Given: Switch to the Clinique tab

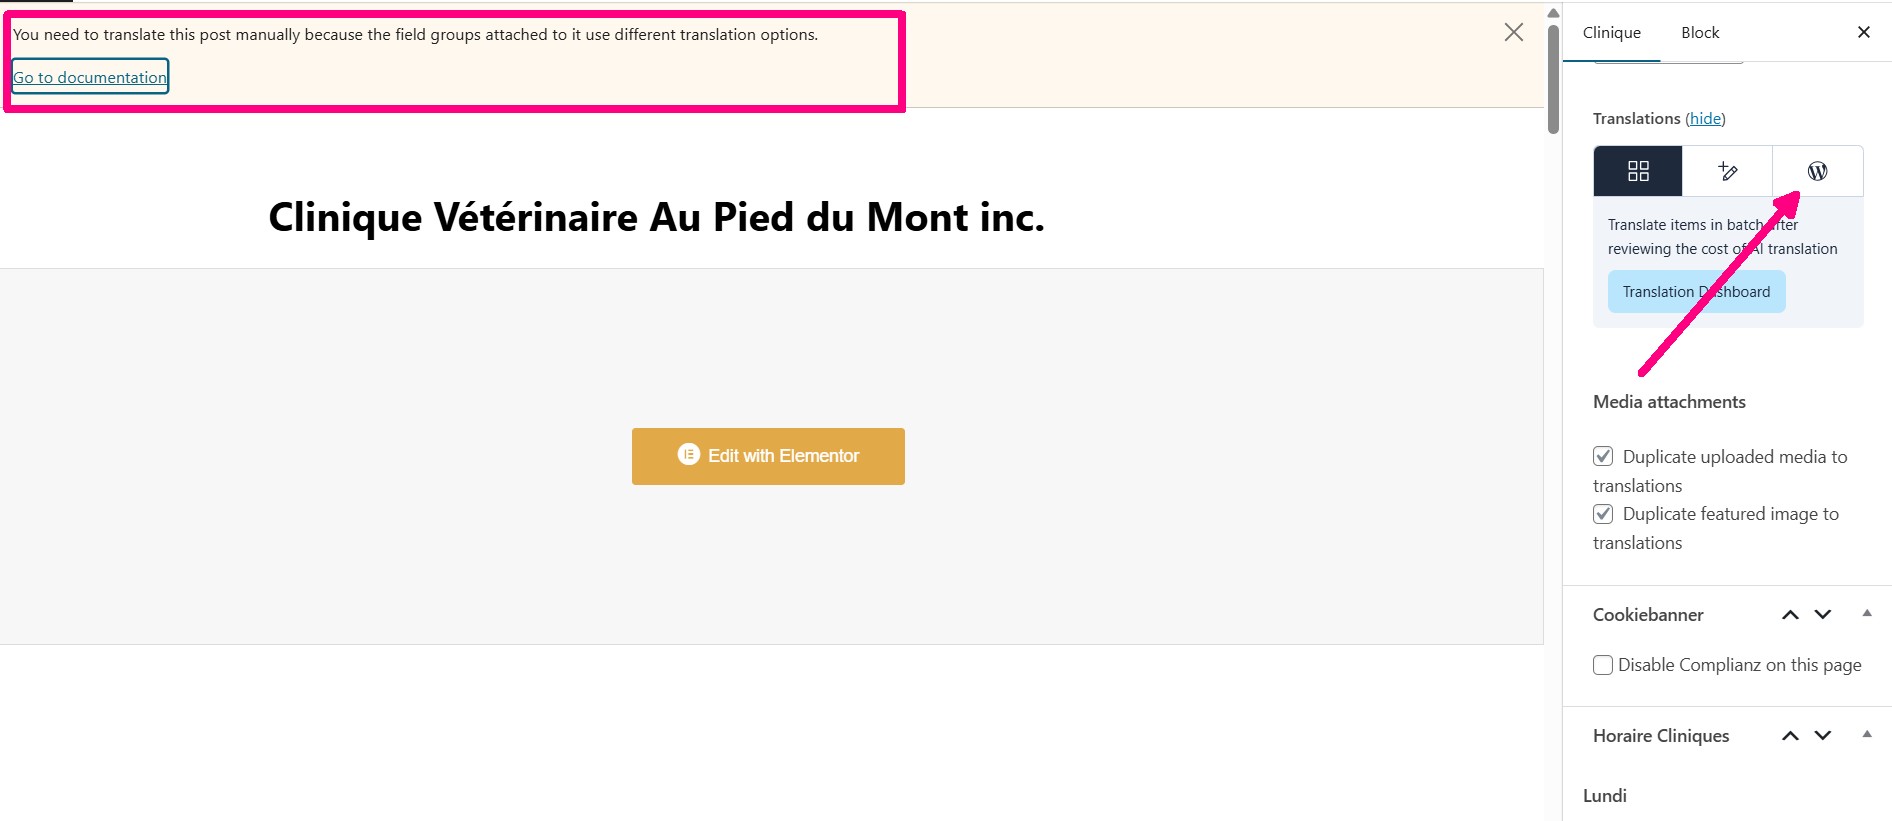Looking at the screenshot, I should (1611, 33).
